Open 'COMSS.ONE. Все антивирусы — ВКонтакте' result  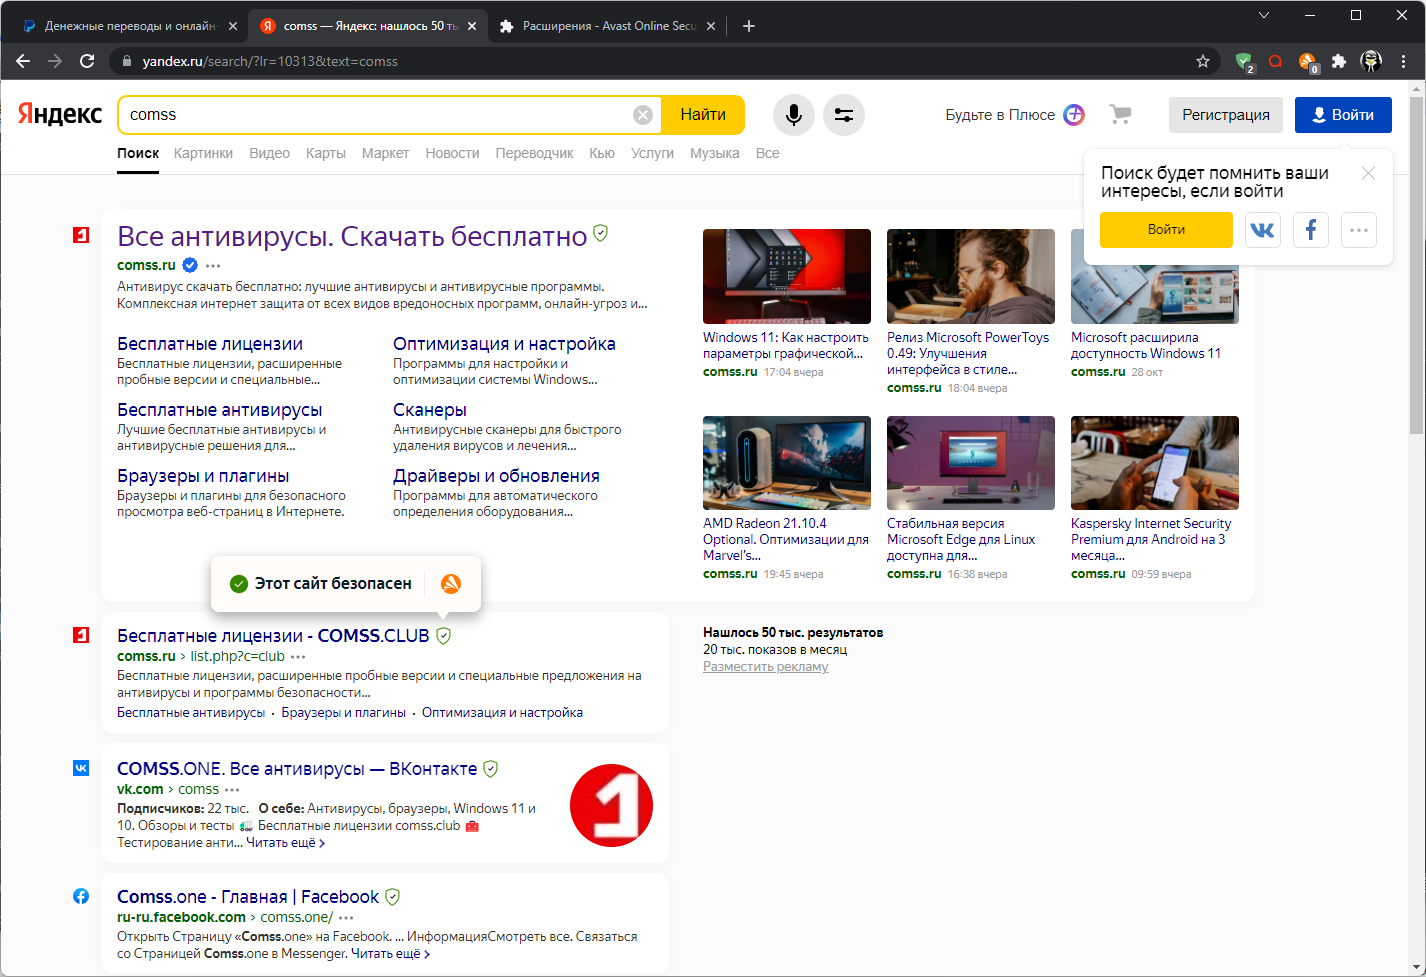(297, 769)
